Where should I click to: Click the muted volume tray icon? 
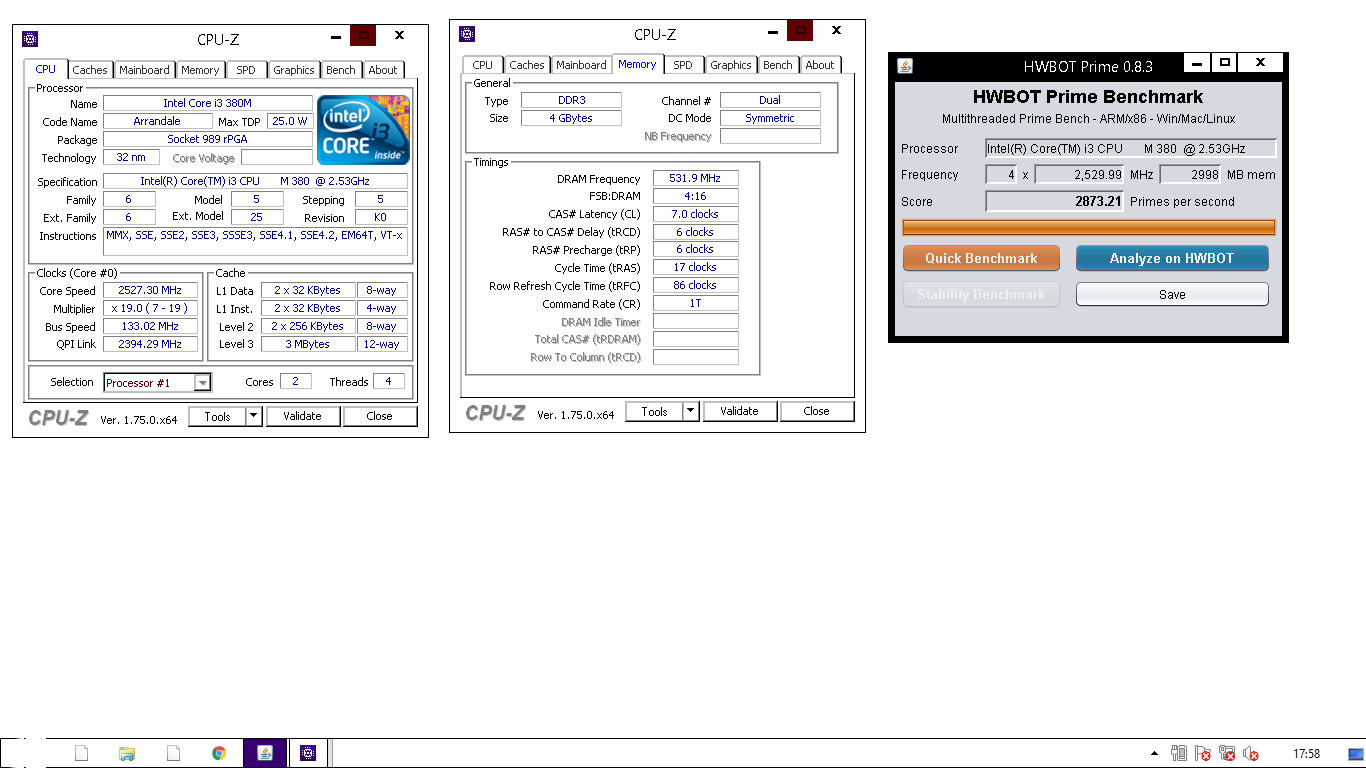1250,754
